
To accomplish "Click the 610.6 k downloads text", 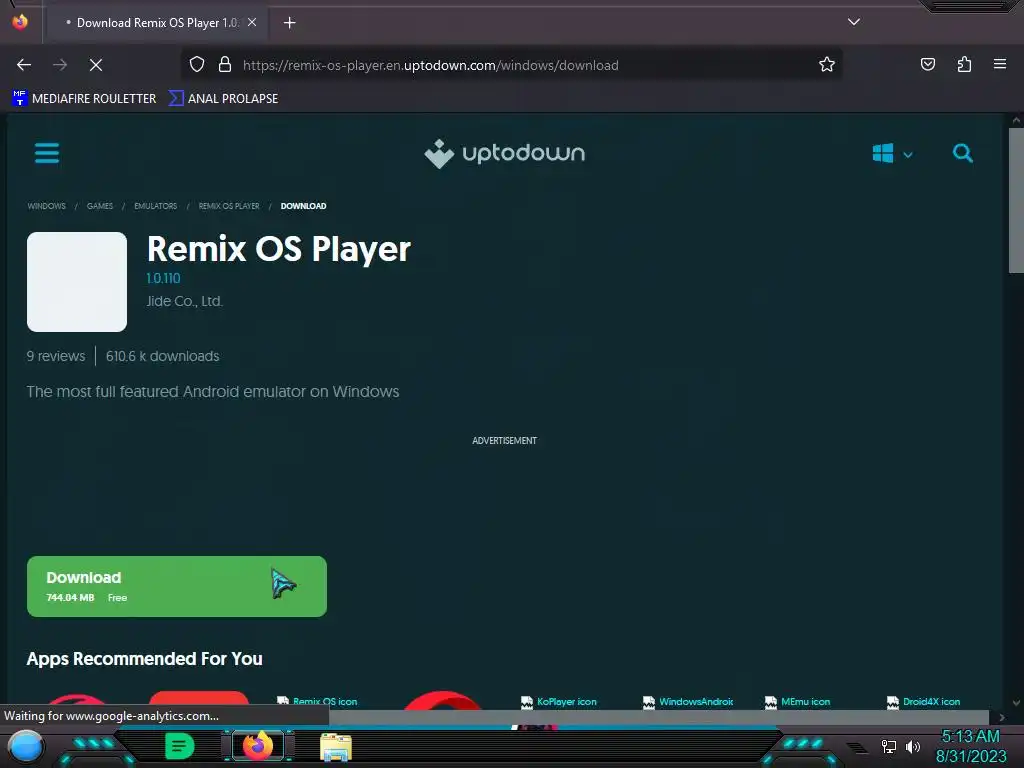I will [163, 356].
